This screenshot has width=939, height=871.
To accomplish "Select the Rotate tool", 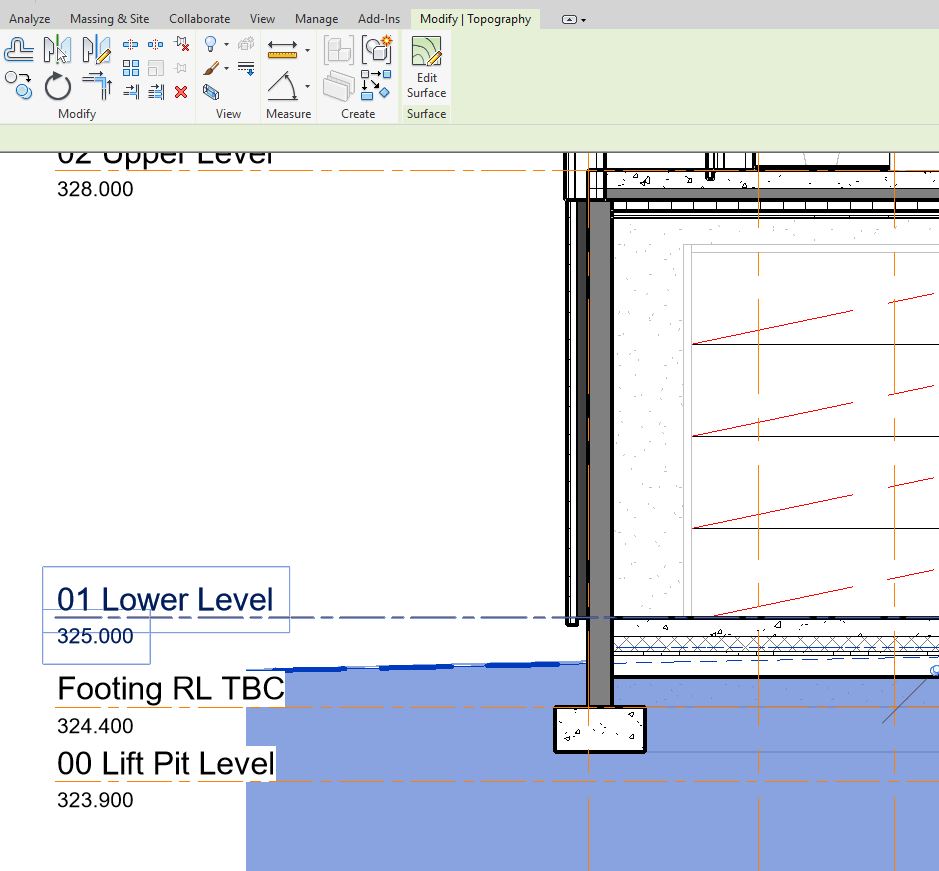I will coord(57,87).
